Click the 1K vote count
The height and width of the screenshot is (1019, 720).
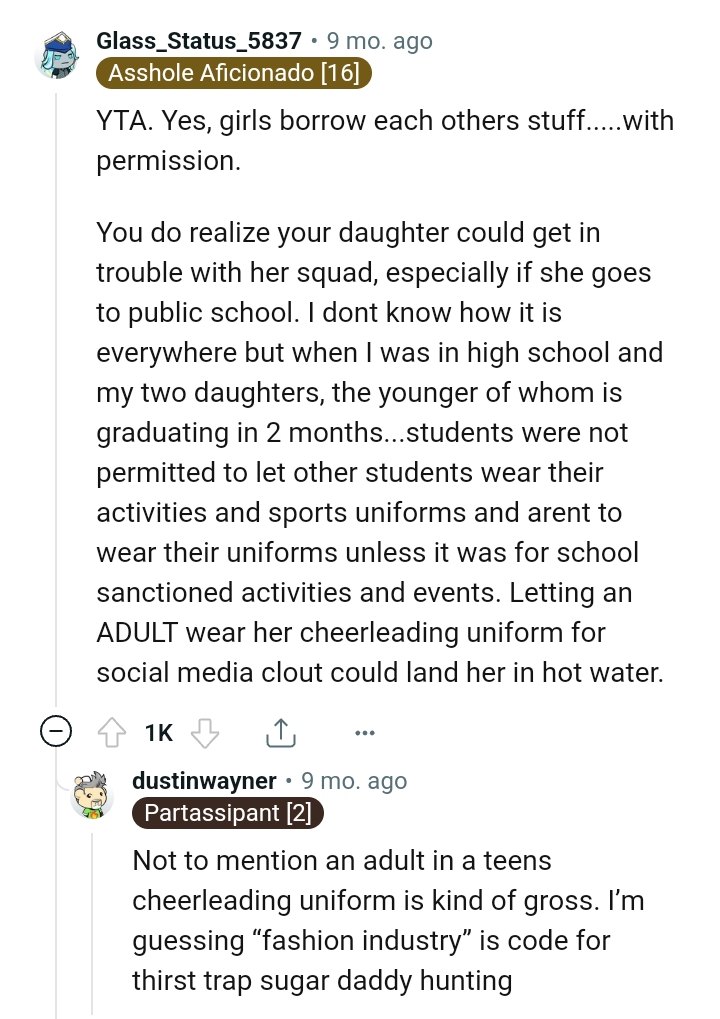click(157, 732)
